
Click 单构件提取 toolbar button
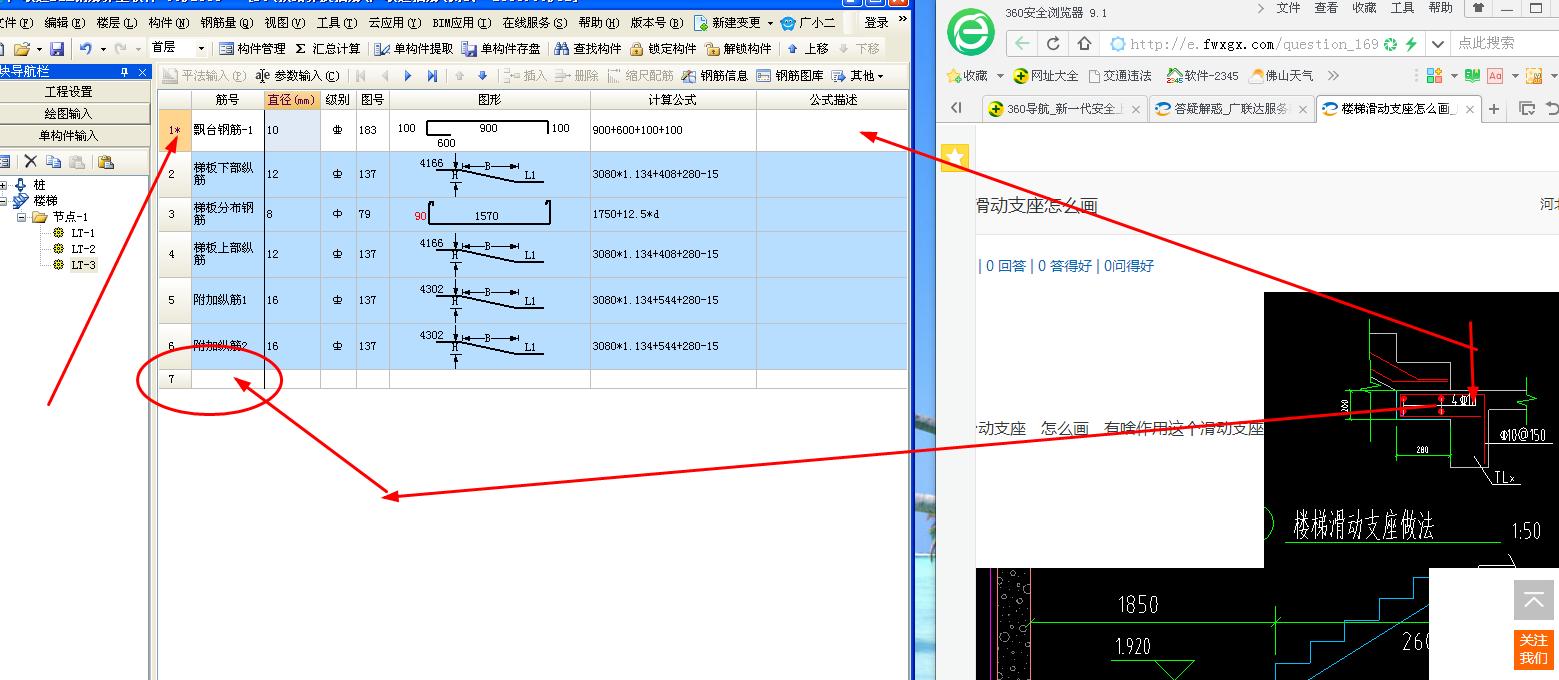[413, 48]
